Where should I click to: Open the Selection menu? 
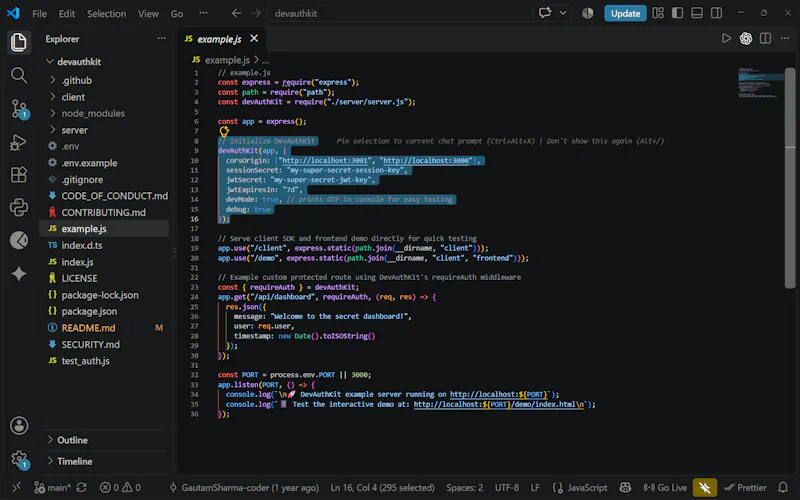point(106,14)
